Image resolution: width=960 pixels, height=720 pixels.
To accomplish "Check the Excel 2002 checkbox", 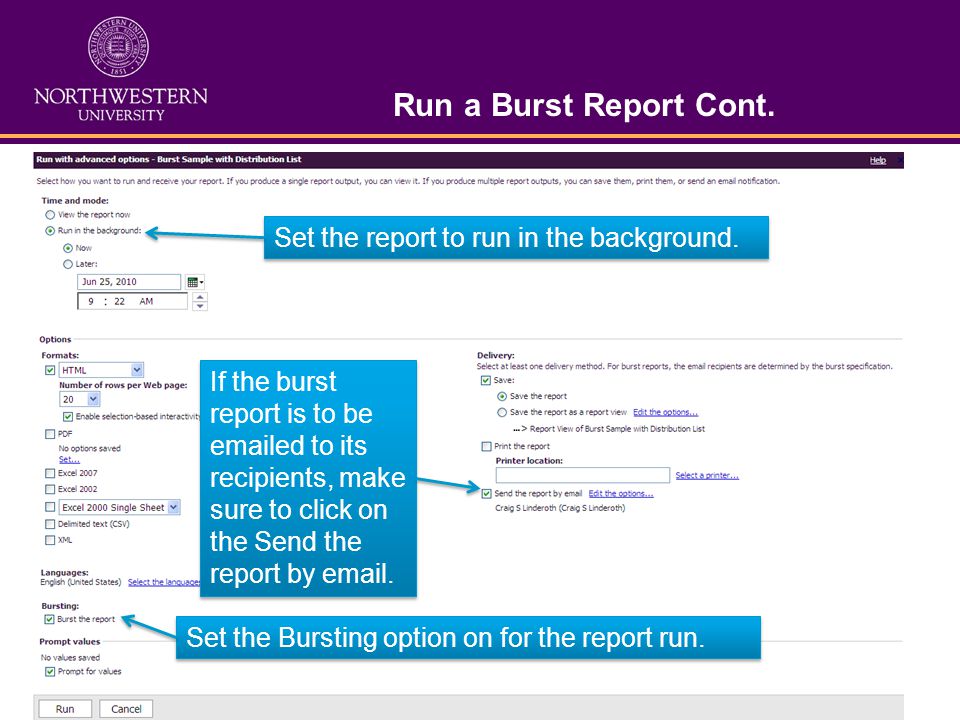I will click(x=50, y=489).
